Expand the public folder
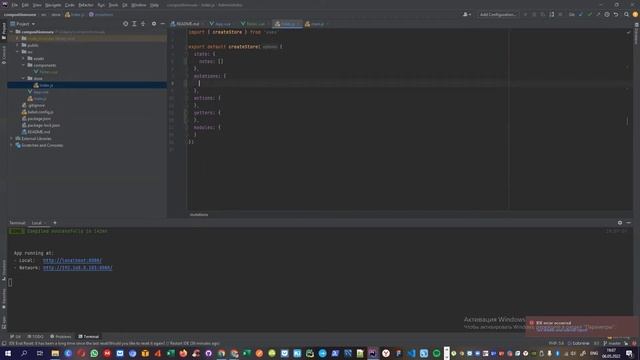Image resolution: width=640 pixels, height=360 pixels. pos(18,45)
